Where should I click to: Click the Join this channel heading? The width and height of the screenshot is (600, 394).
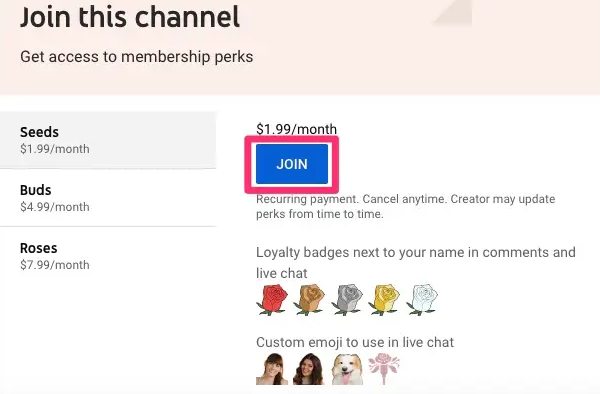(130, 17)
